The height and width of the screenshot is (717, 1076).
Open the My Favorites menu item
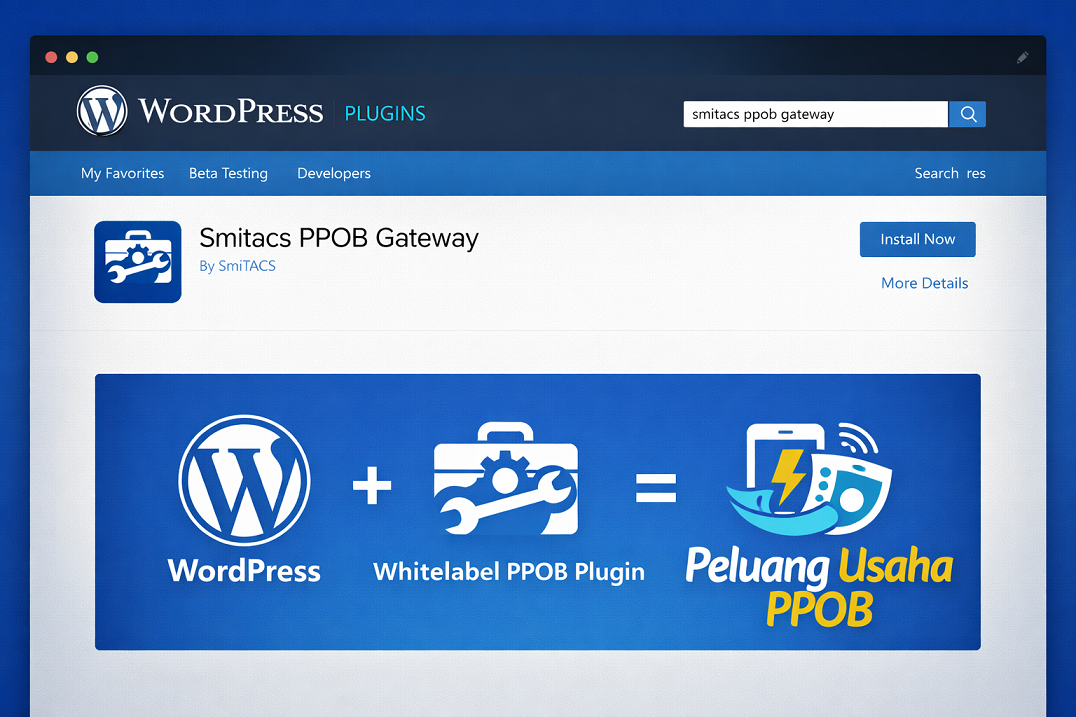pyautogui.click(x=122, y=173)
